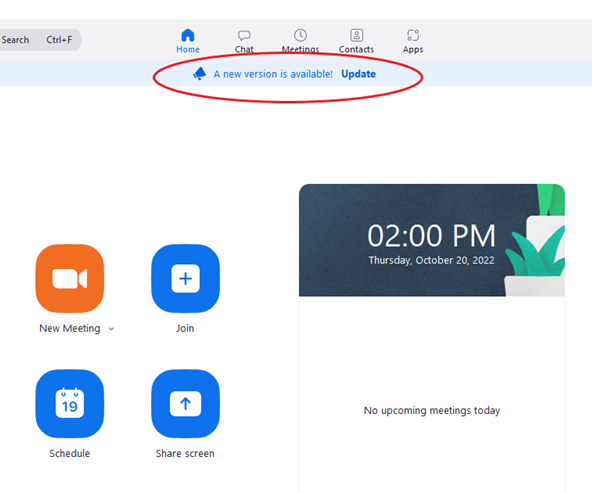The image size is (592, 493).
Task: Click the Search input field
Action: pos(40,40)
